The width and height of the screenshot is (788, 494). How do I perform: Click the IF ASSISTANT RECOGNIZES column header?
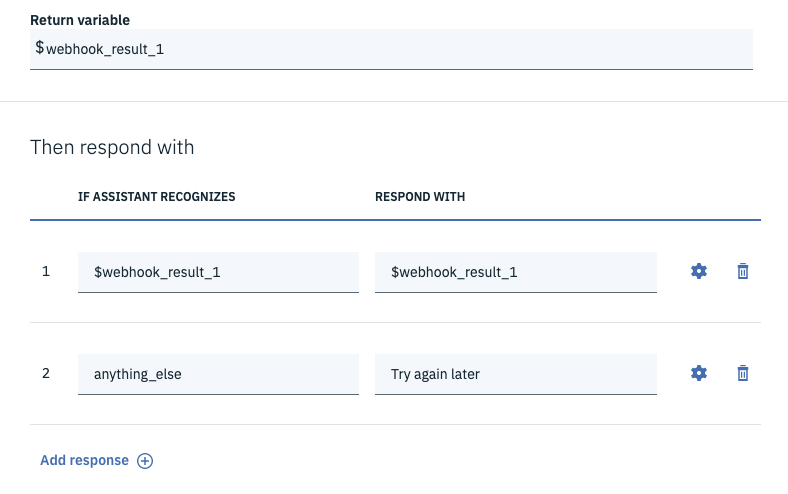point(156,197)
